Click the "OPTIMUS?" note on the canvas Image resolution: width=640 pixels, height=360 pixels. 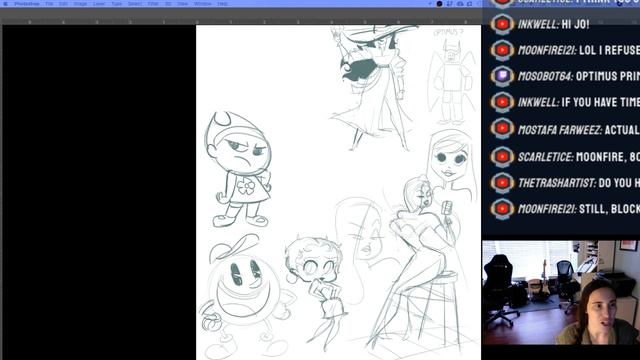click(448, 32)
